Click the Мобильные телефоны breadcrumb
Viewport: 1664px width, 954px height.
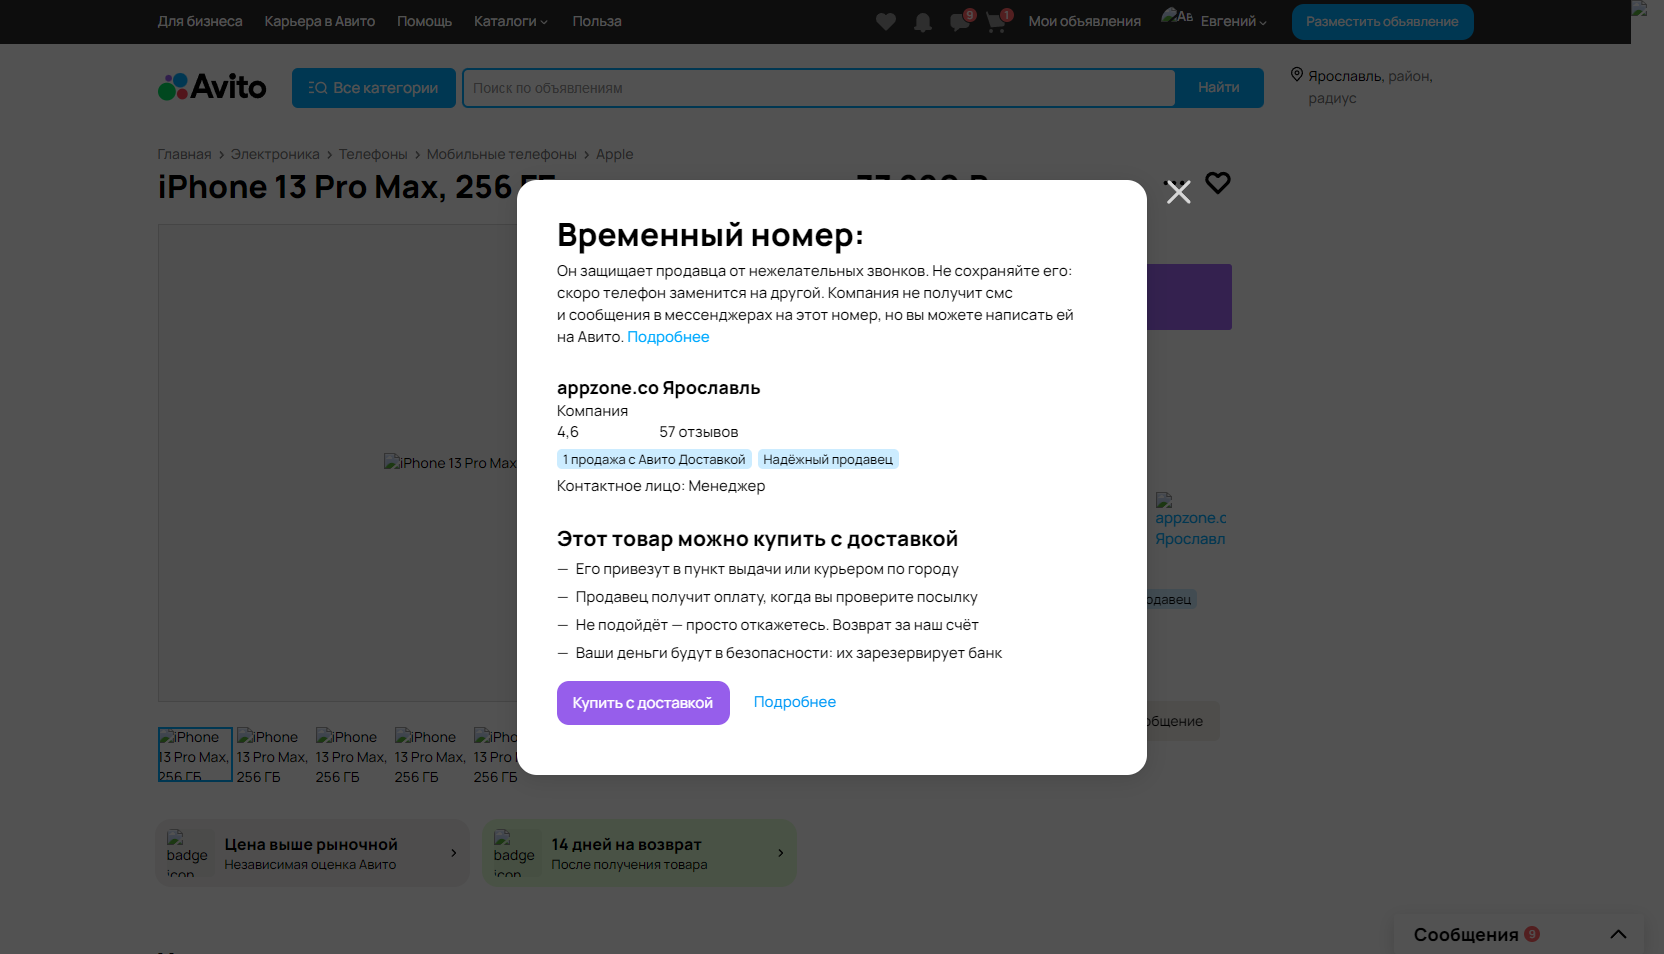(x=502, y=154)
